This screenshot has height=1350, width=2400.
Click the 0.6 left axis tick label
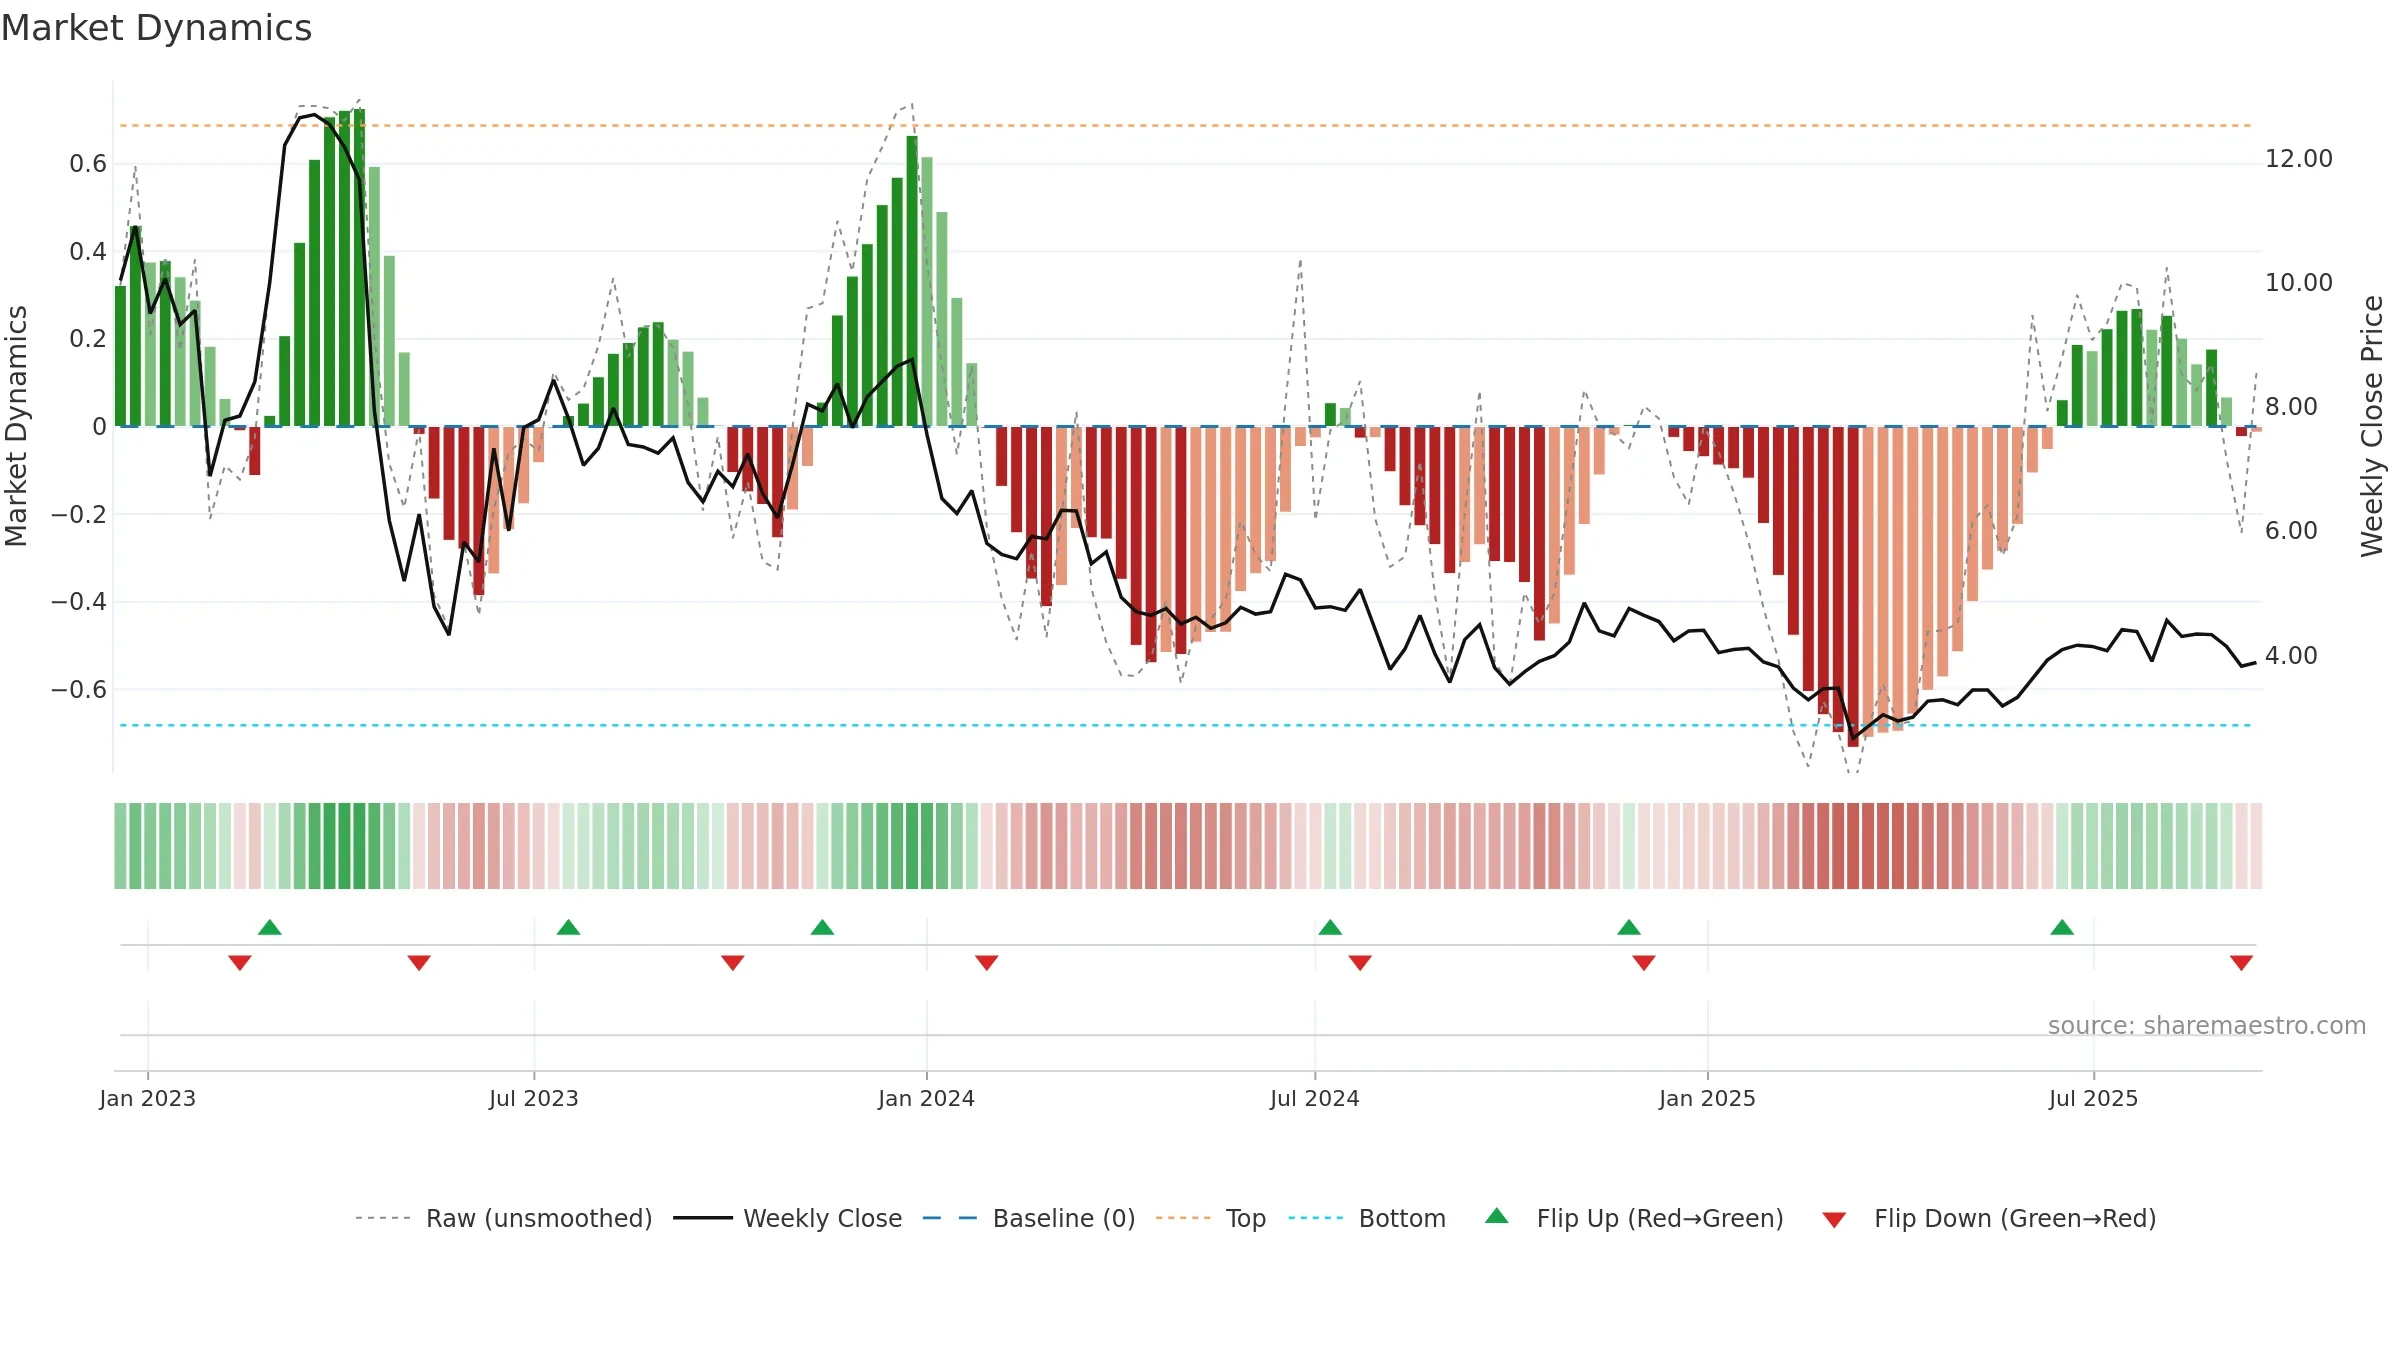coord(88,164)
